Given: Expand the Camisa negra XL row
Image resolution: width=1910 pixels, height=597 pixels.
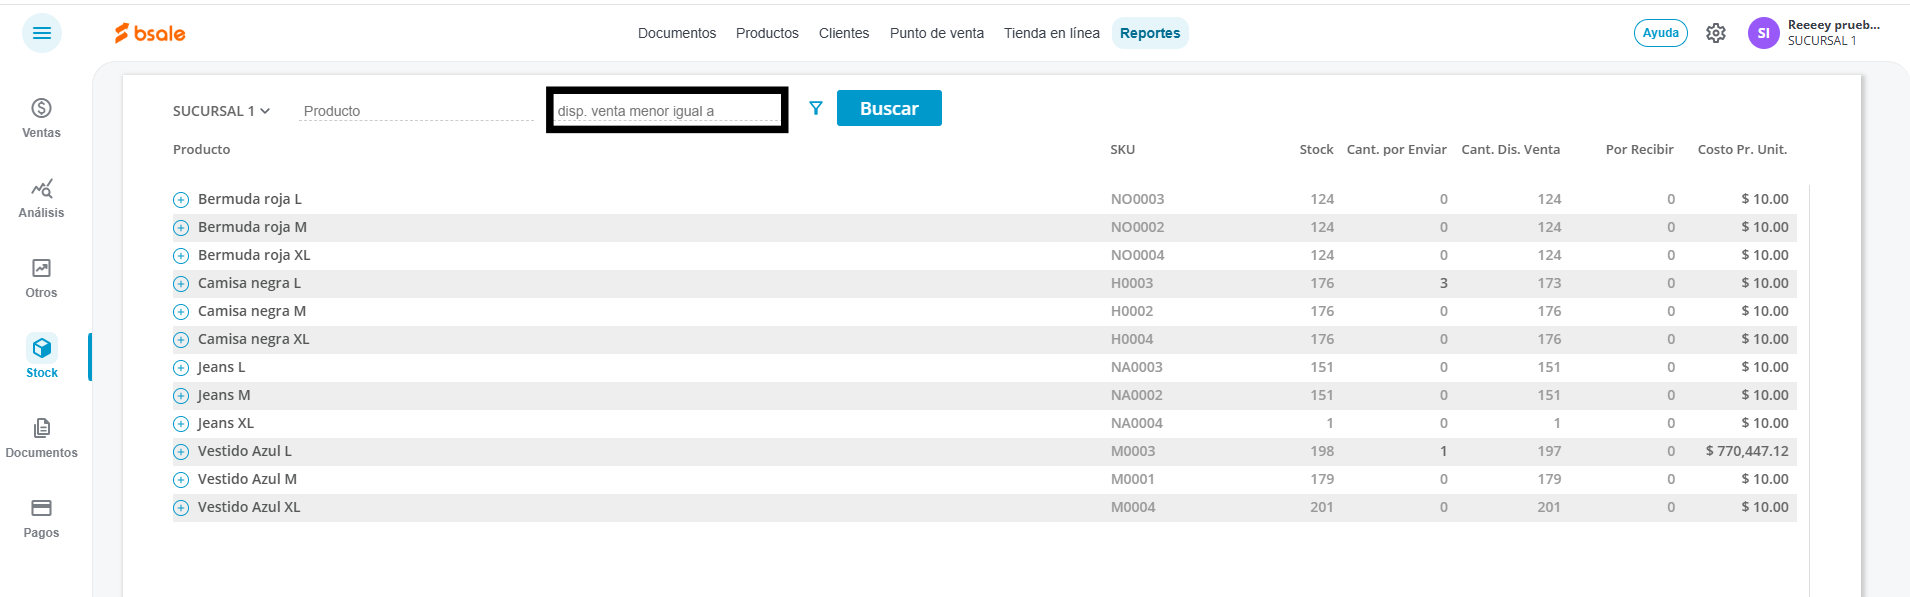Looking at the screenshot, I should coord(181,340).
